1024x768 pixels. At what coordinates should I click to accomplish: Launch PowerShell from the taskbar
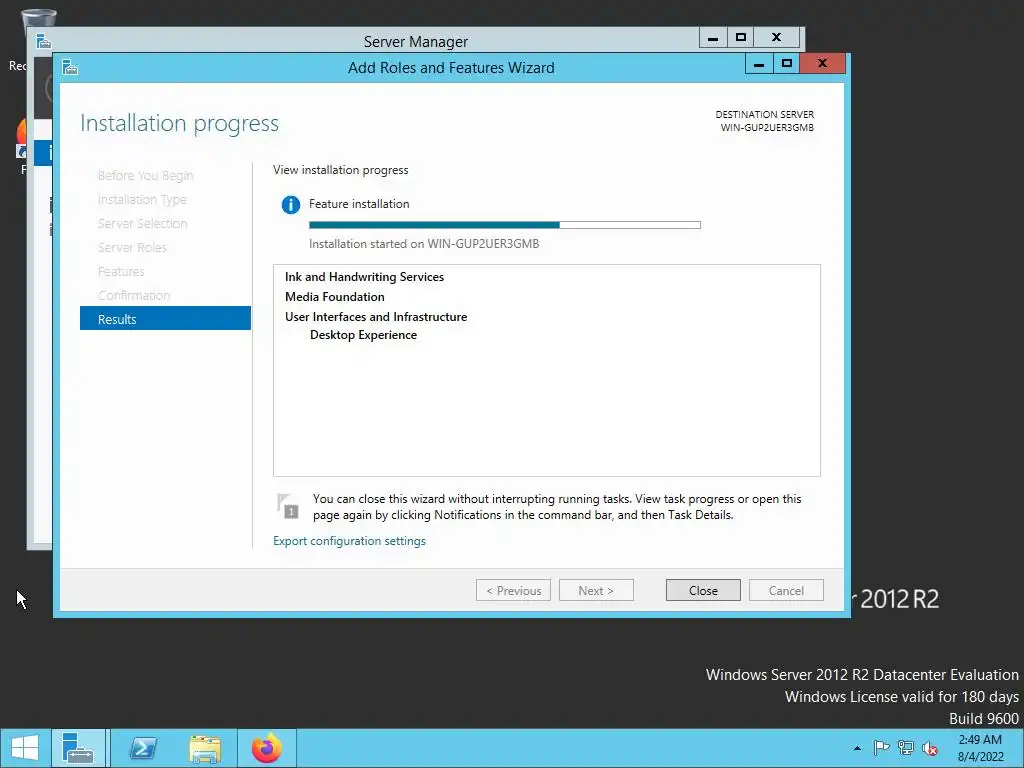[x=143, y=748]
